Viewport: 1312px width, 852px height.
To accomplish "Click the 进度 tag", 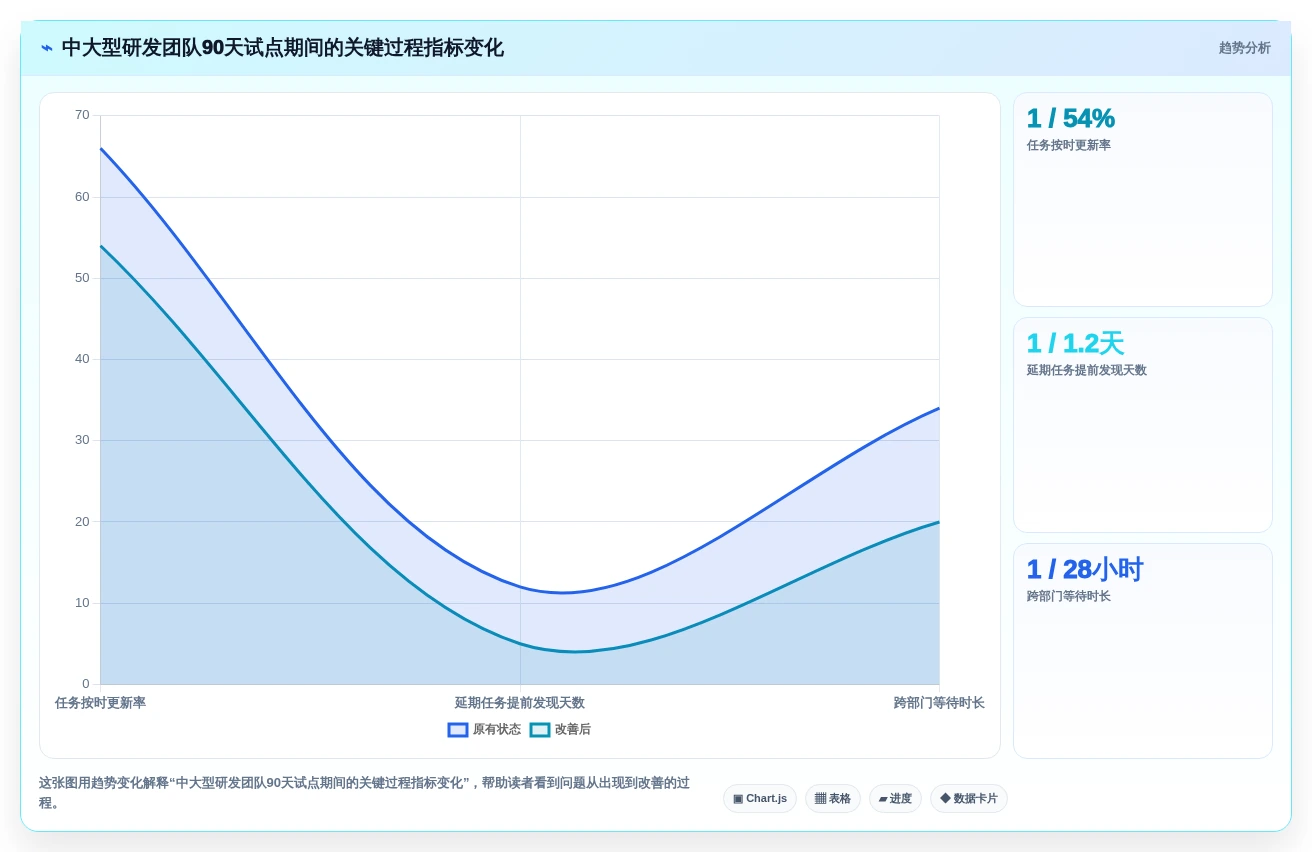I will 895,798.
